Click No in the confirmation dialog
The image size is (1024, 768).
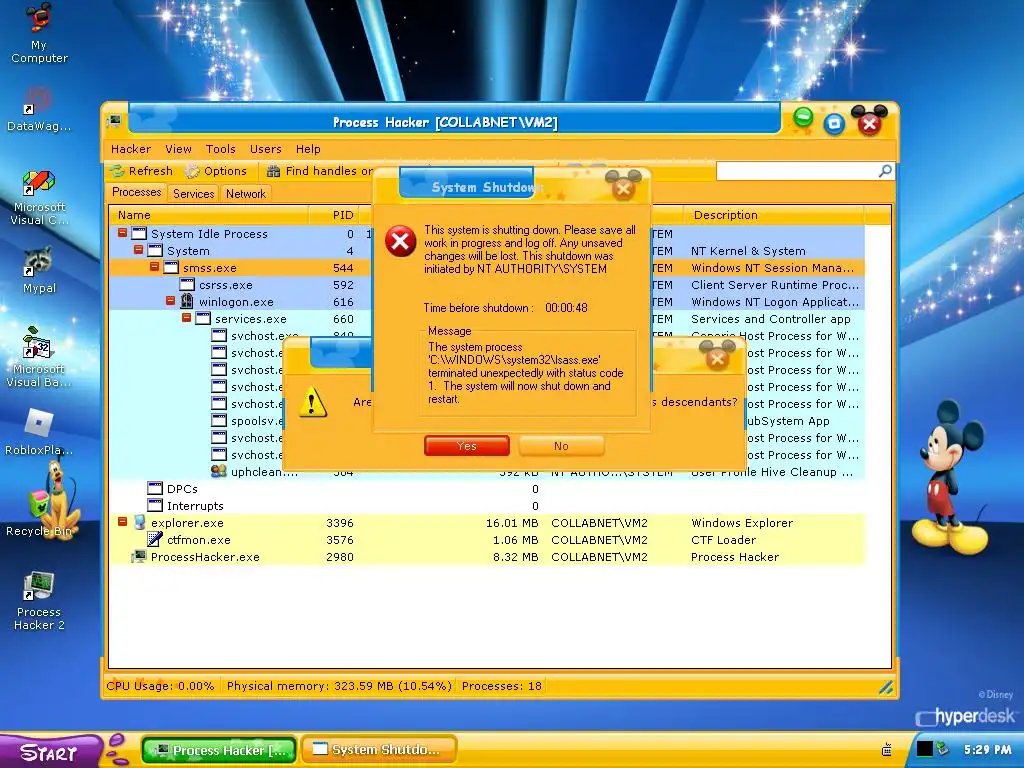[561, 446]
